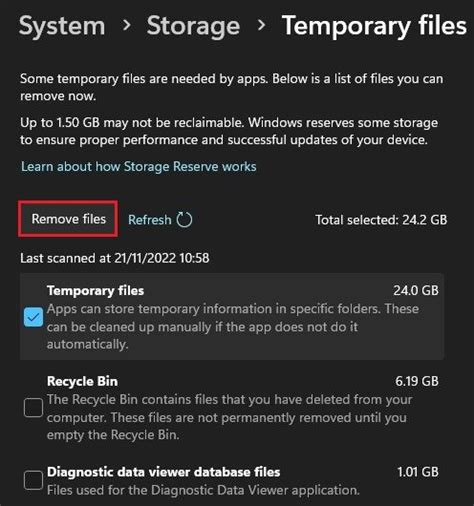The image size is (474, 506).
Task: Uncheck the Temporary files checkbox
Action: (x=33, y=317)
